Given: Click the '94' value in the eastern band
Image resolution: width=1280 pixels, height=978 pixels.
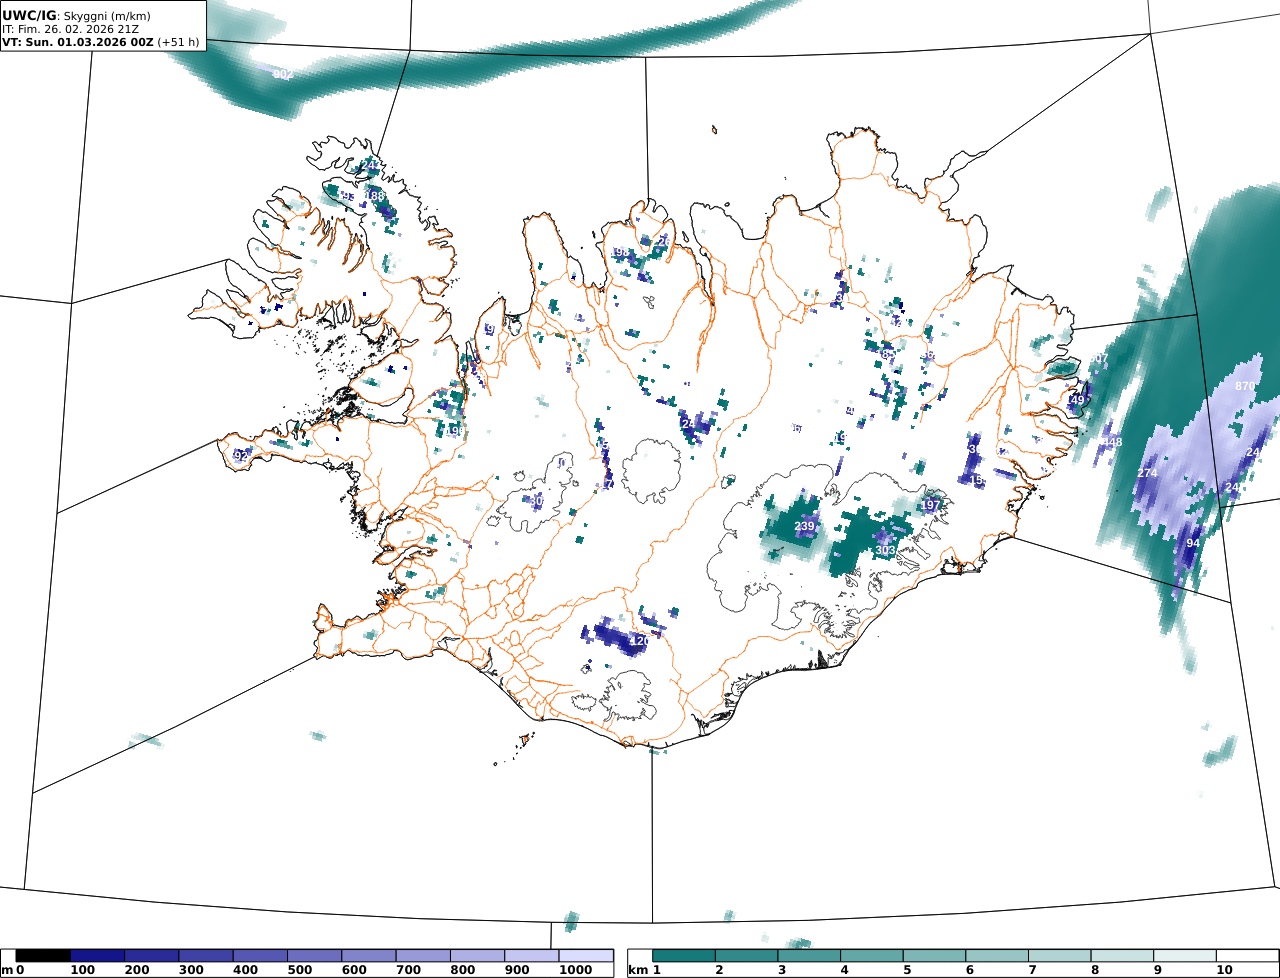Looking at the screenshot, I should click(x=1192, y=543).
